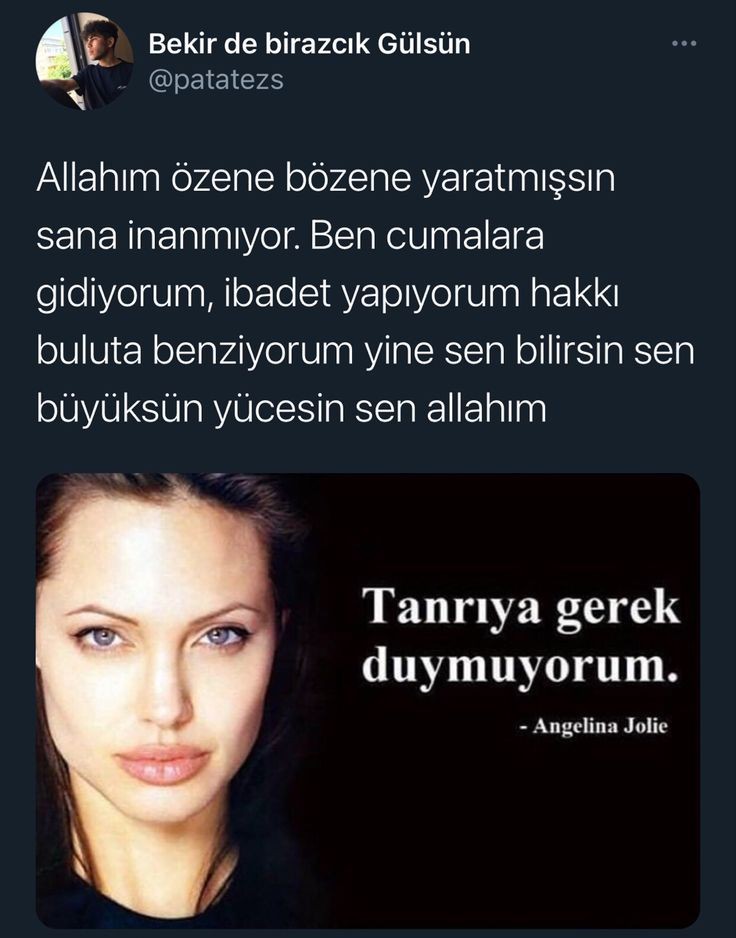Viewport: 736px width, 938px height.
Task: Visit the @patatezs handle link
Action: (x=216, y=80)
